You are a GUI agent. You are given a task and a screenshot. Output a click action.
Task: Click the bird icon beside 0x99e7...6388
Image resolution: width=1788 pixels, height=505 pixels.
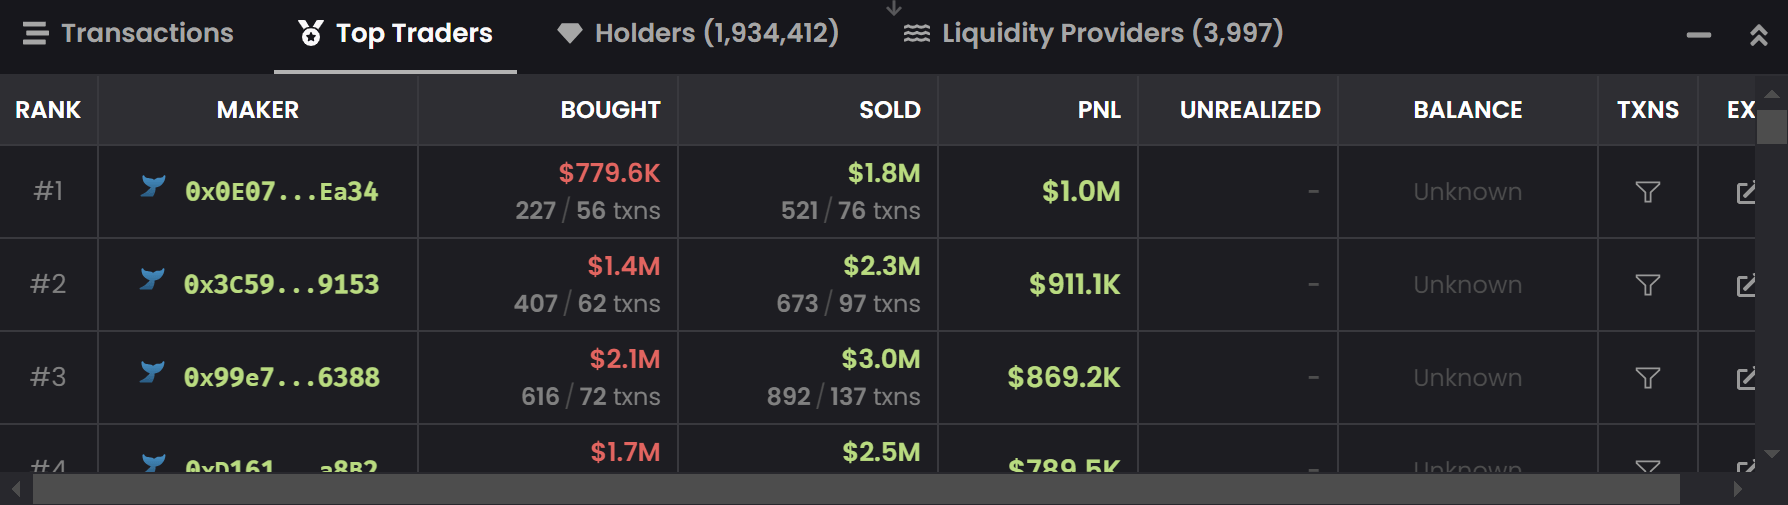(152, 372)
